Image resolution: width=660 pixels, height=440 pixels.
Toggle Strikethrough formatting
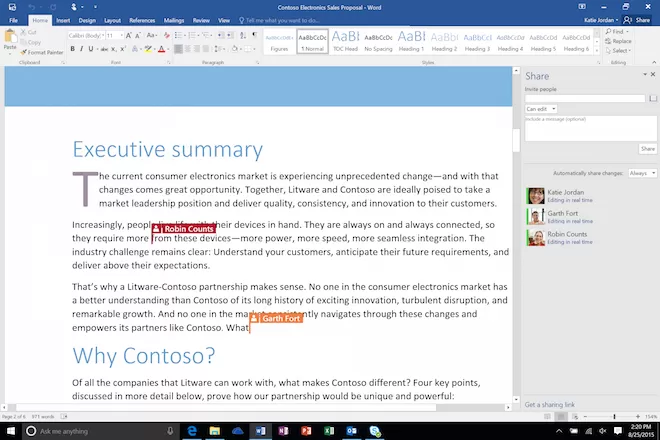click(104, 49)
